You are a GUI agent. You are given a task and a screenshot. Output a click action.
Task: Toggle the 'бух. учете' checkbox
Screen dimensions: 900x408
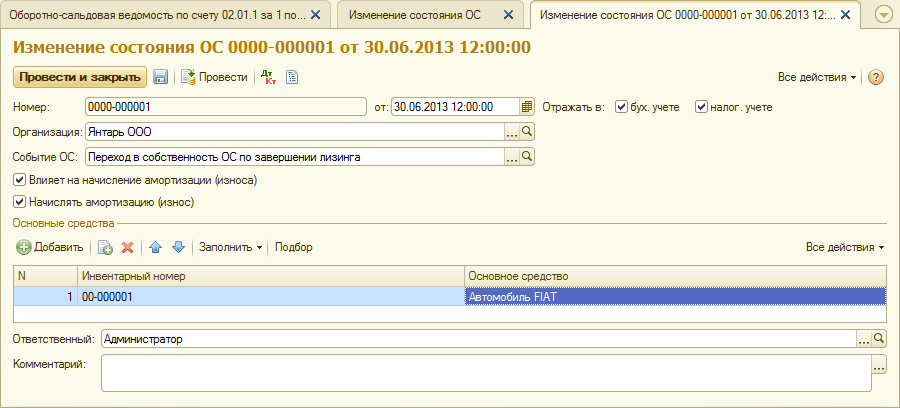[x=621, y=107]
